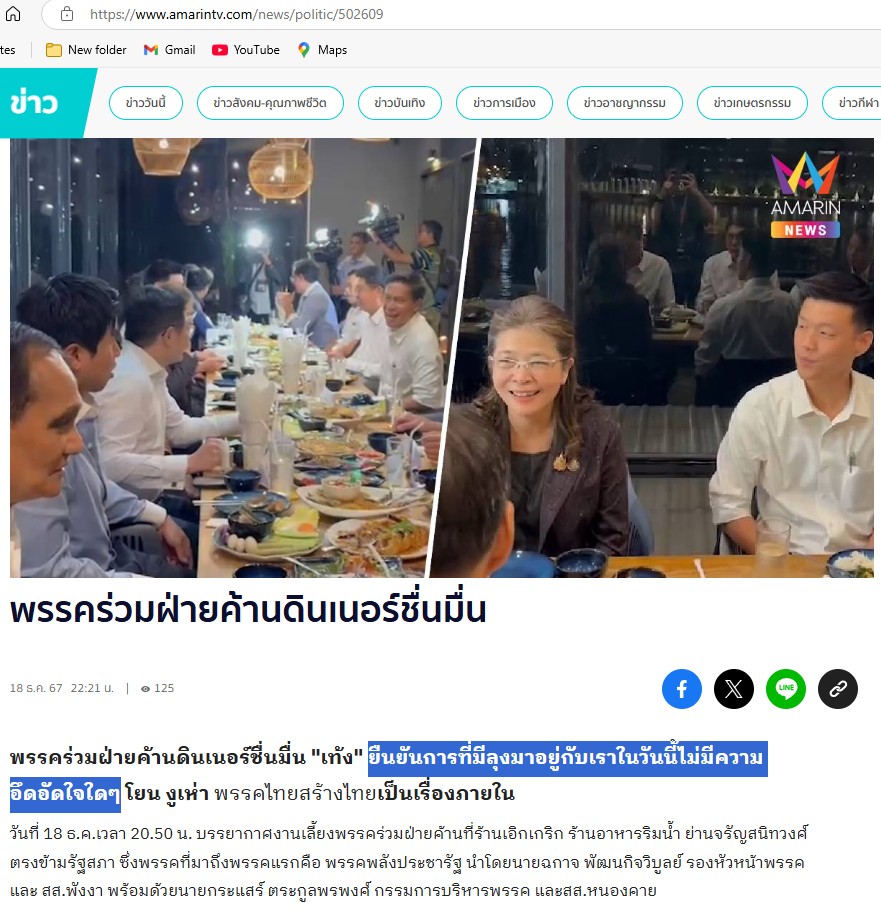Select the ข่าวบันเทิง category tab

click(400, 103)
